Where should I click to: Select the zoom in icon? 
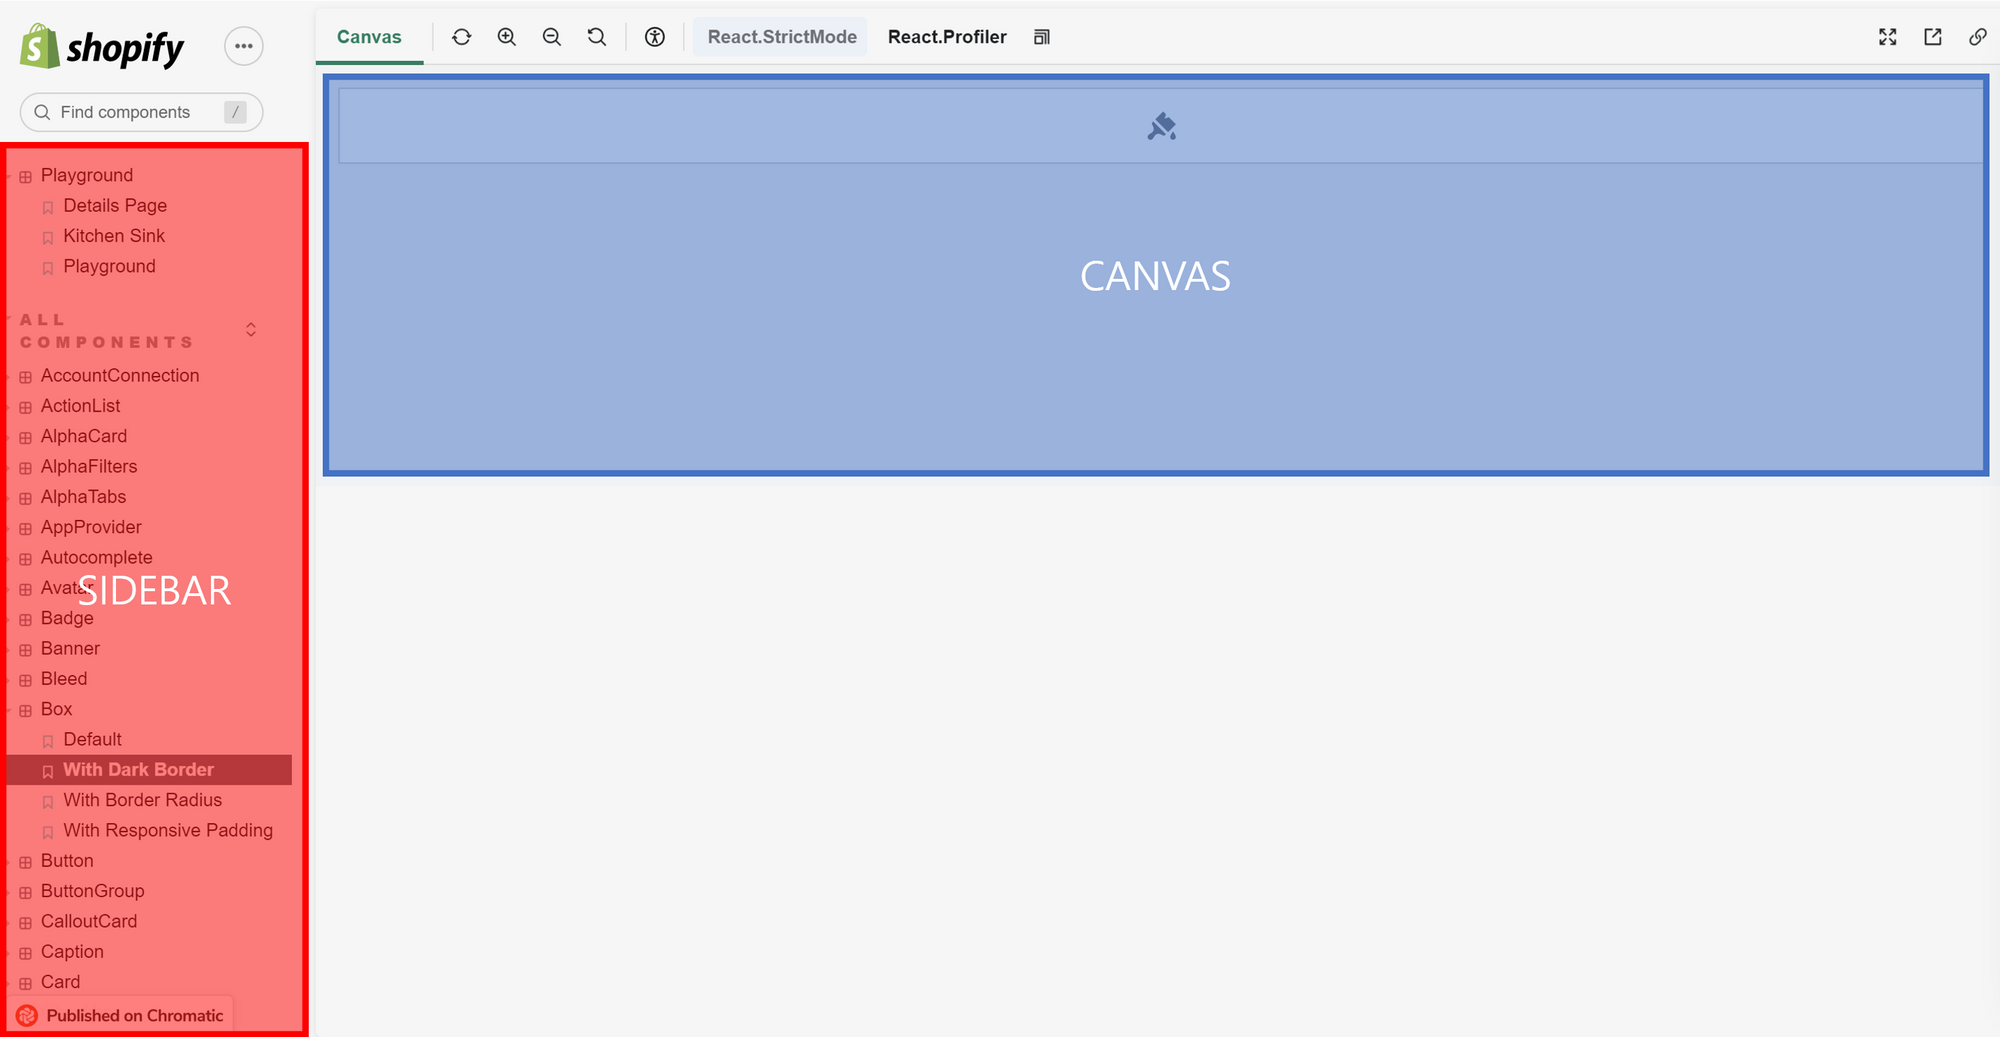[506, 37]
